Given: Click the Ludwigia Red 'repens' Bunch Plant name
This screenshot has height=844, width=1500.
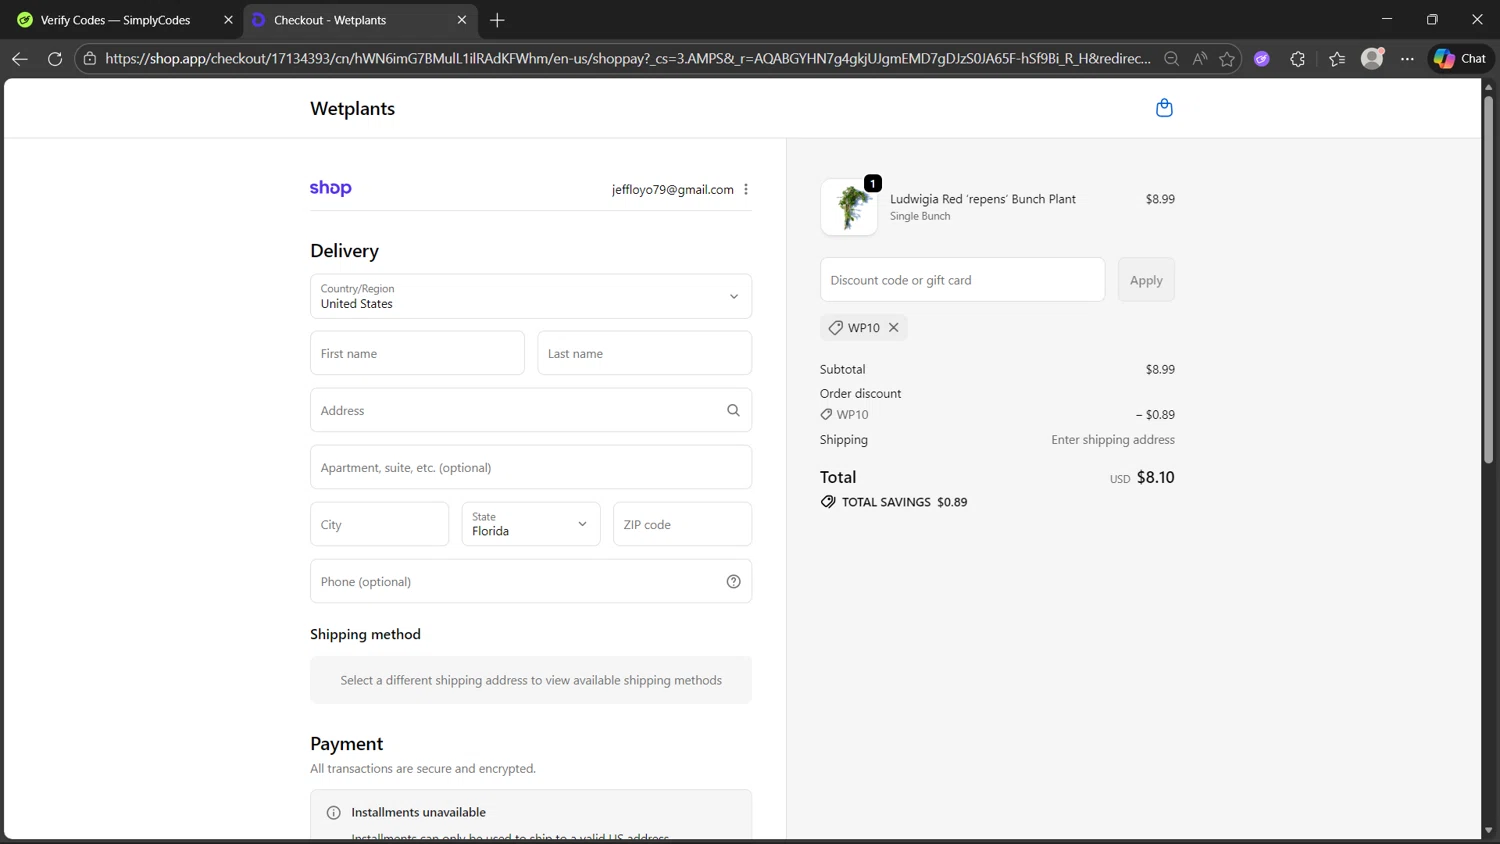Looking at the screenshot, I should (x=983, y=199).
